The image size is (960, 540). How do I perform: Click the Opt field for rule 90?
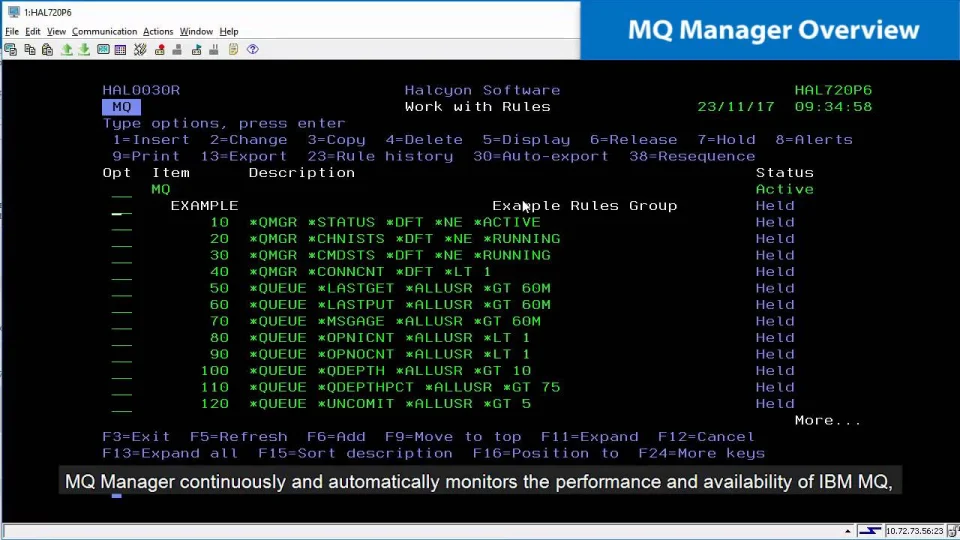coord(122,356)
